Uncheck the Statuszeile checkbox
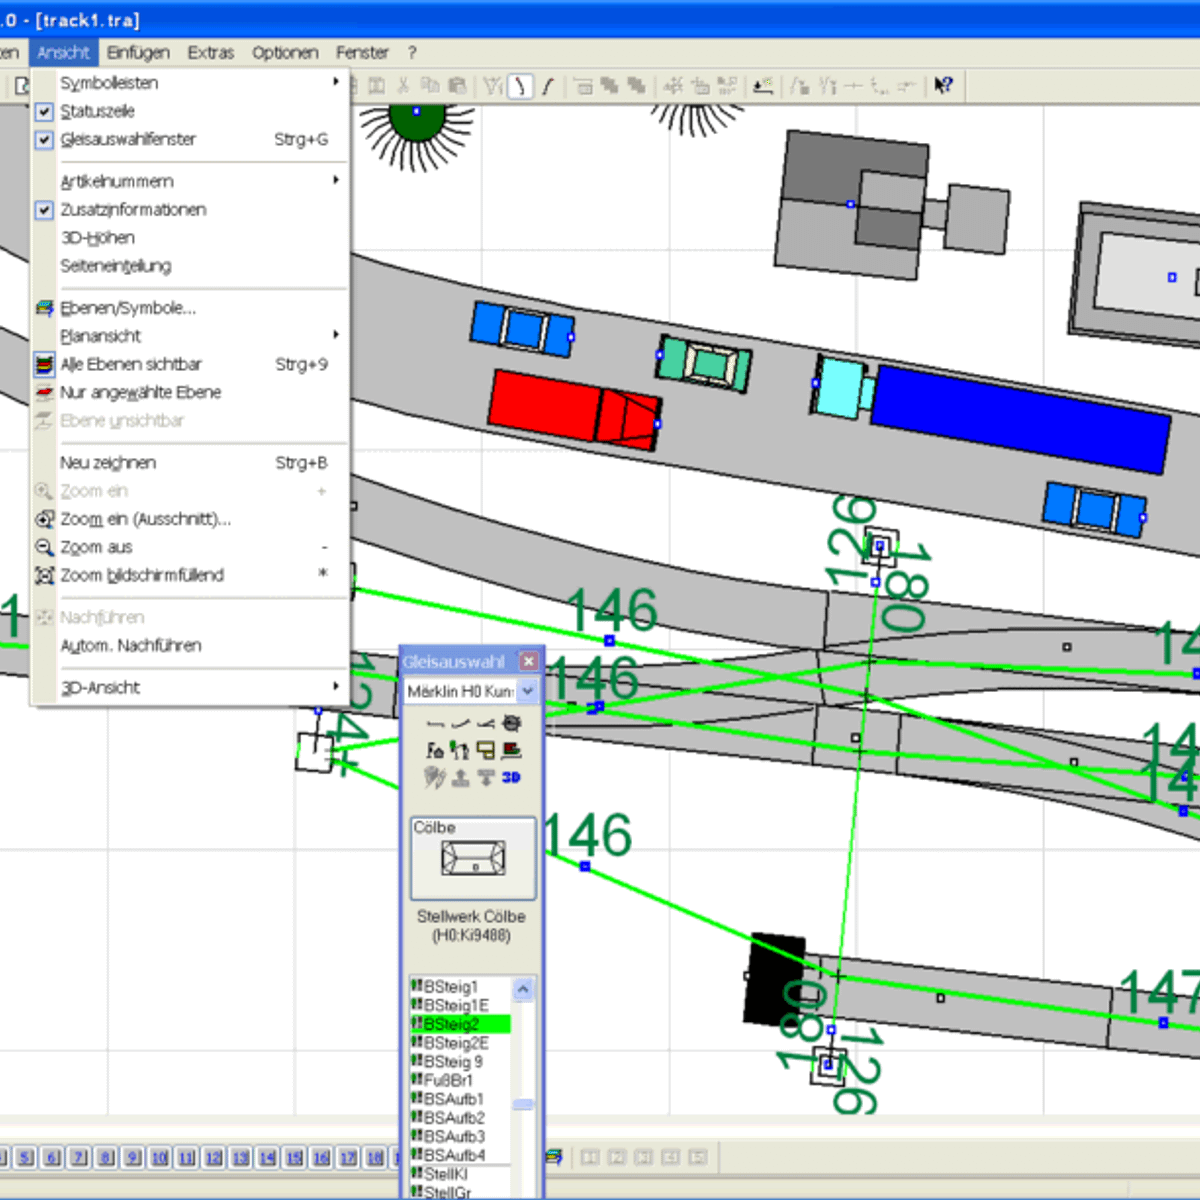The width and height of the screenshot is (1200, 1200). tap(44, 111)
